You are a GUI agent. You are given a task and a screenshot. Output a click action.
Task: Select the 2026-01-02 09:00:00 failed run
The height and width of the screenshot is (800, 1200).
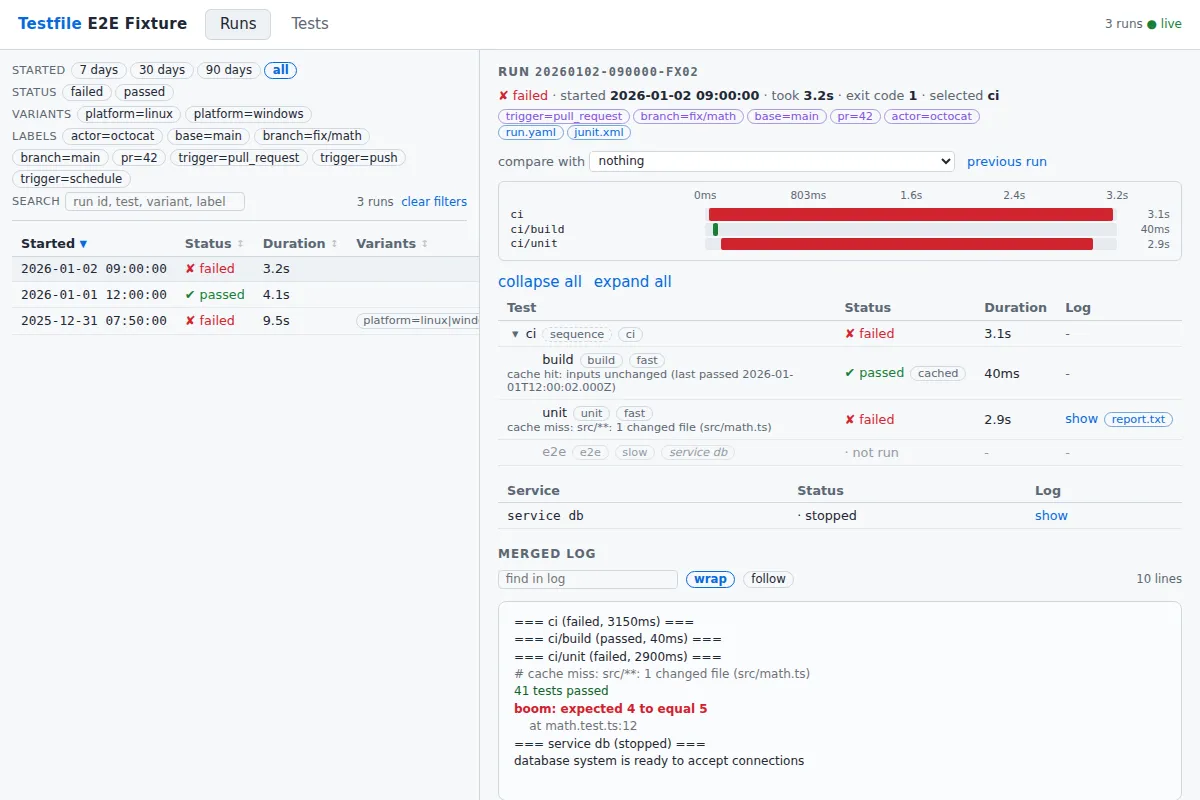tap(245, 269)
